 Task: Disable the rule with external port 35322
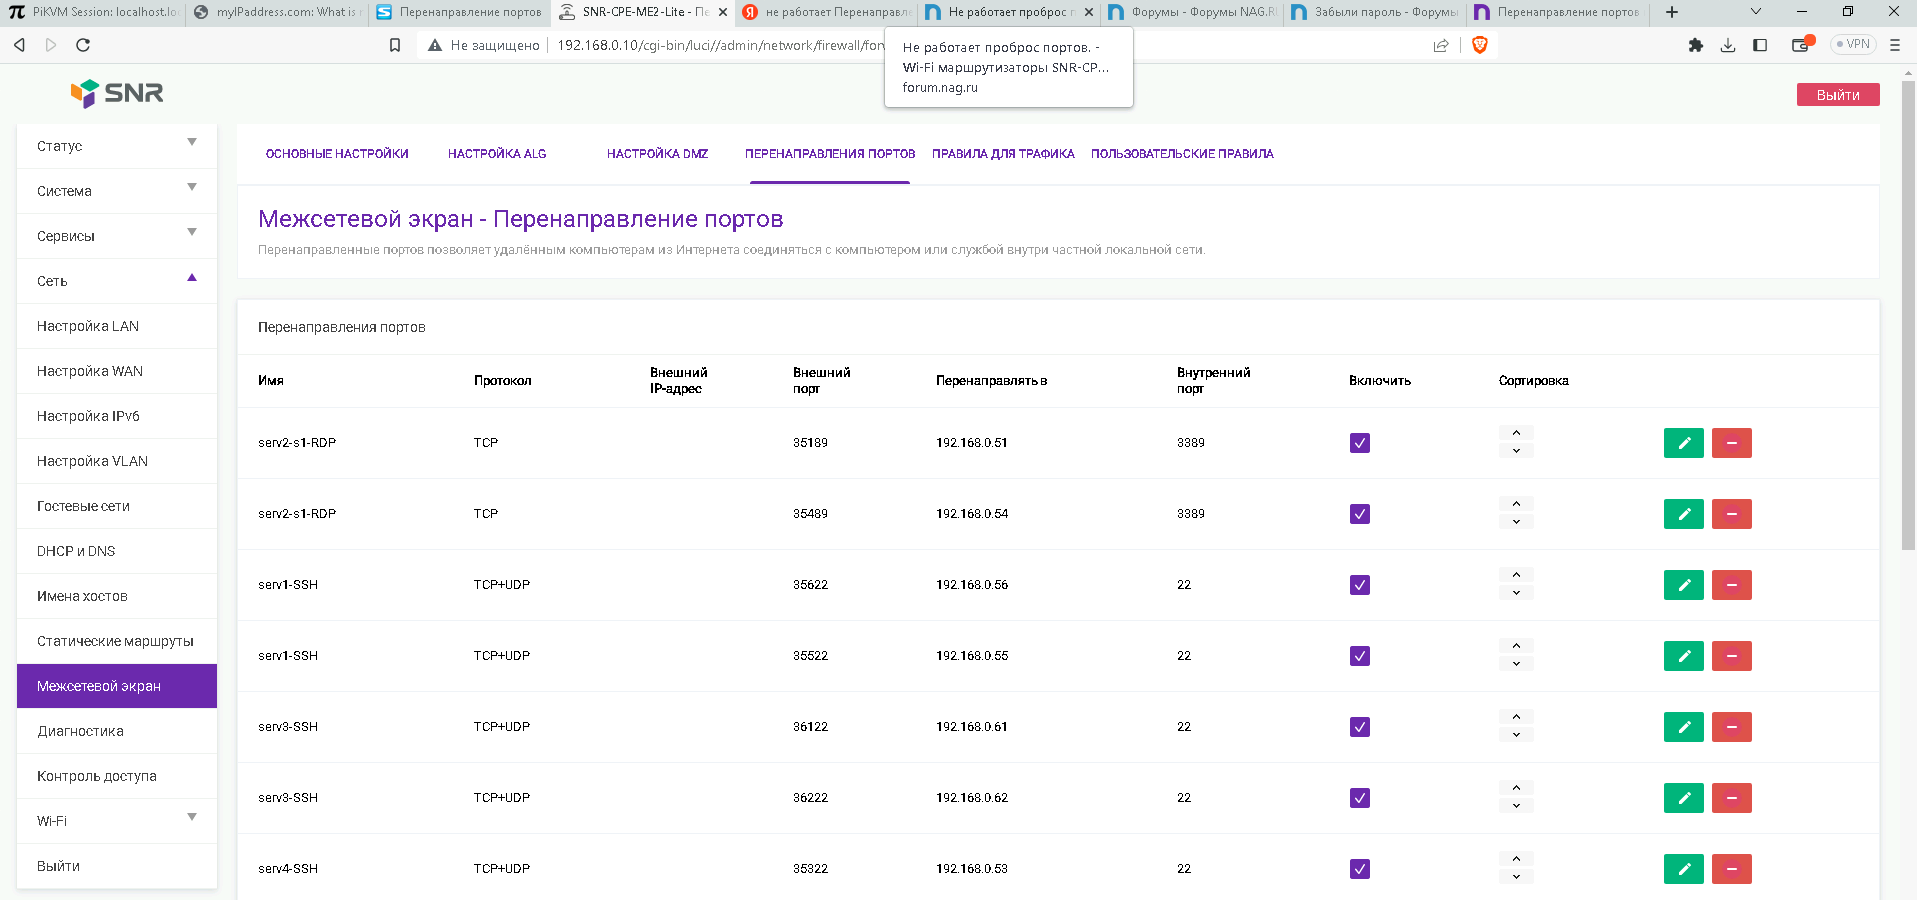tap(1359, 869)
